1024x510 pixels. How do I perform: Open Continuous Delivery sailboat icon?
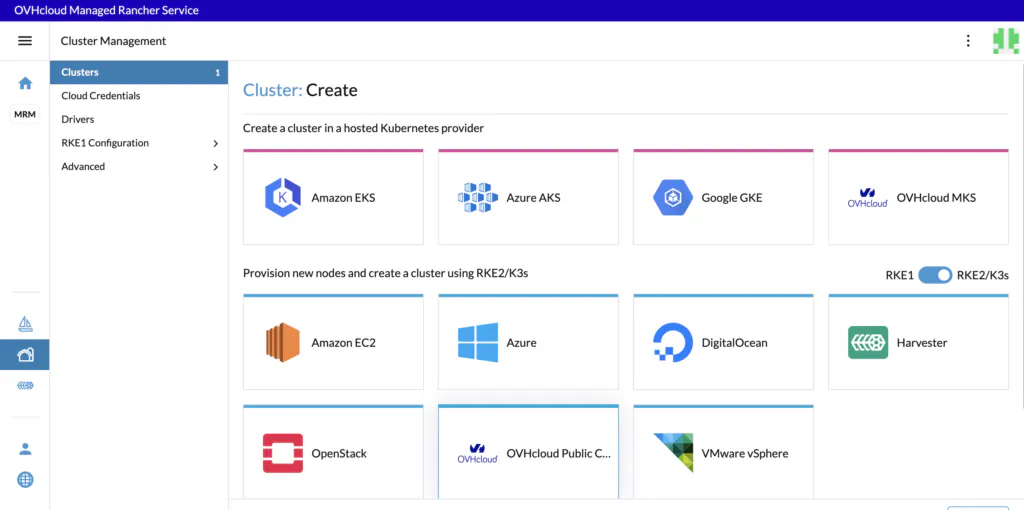pos(25,323)
